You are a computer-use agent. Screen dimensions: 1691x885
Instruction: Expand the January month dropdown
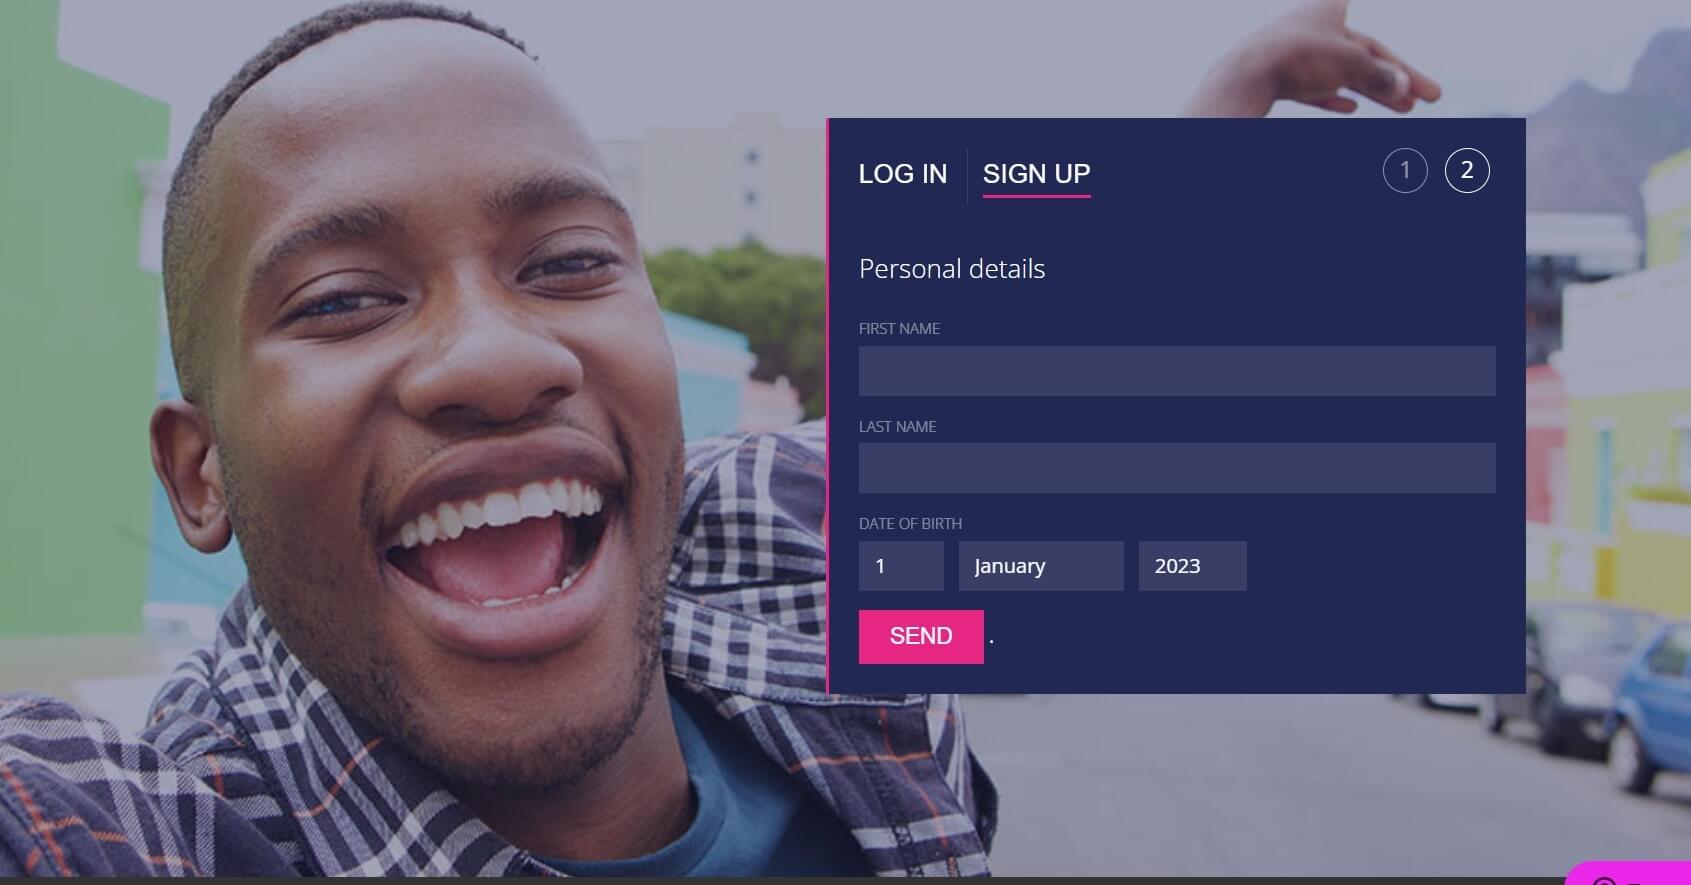pyautogui.click(x=1041, y=566)
